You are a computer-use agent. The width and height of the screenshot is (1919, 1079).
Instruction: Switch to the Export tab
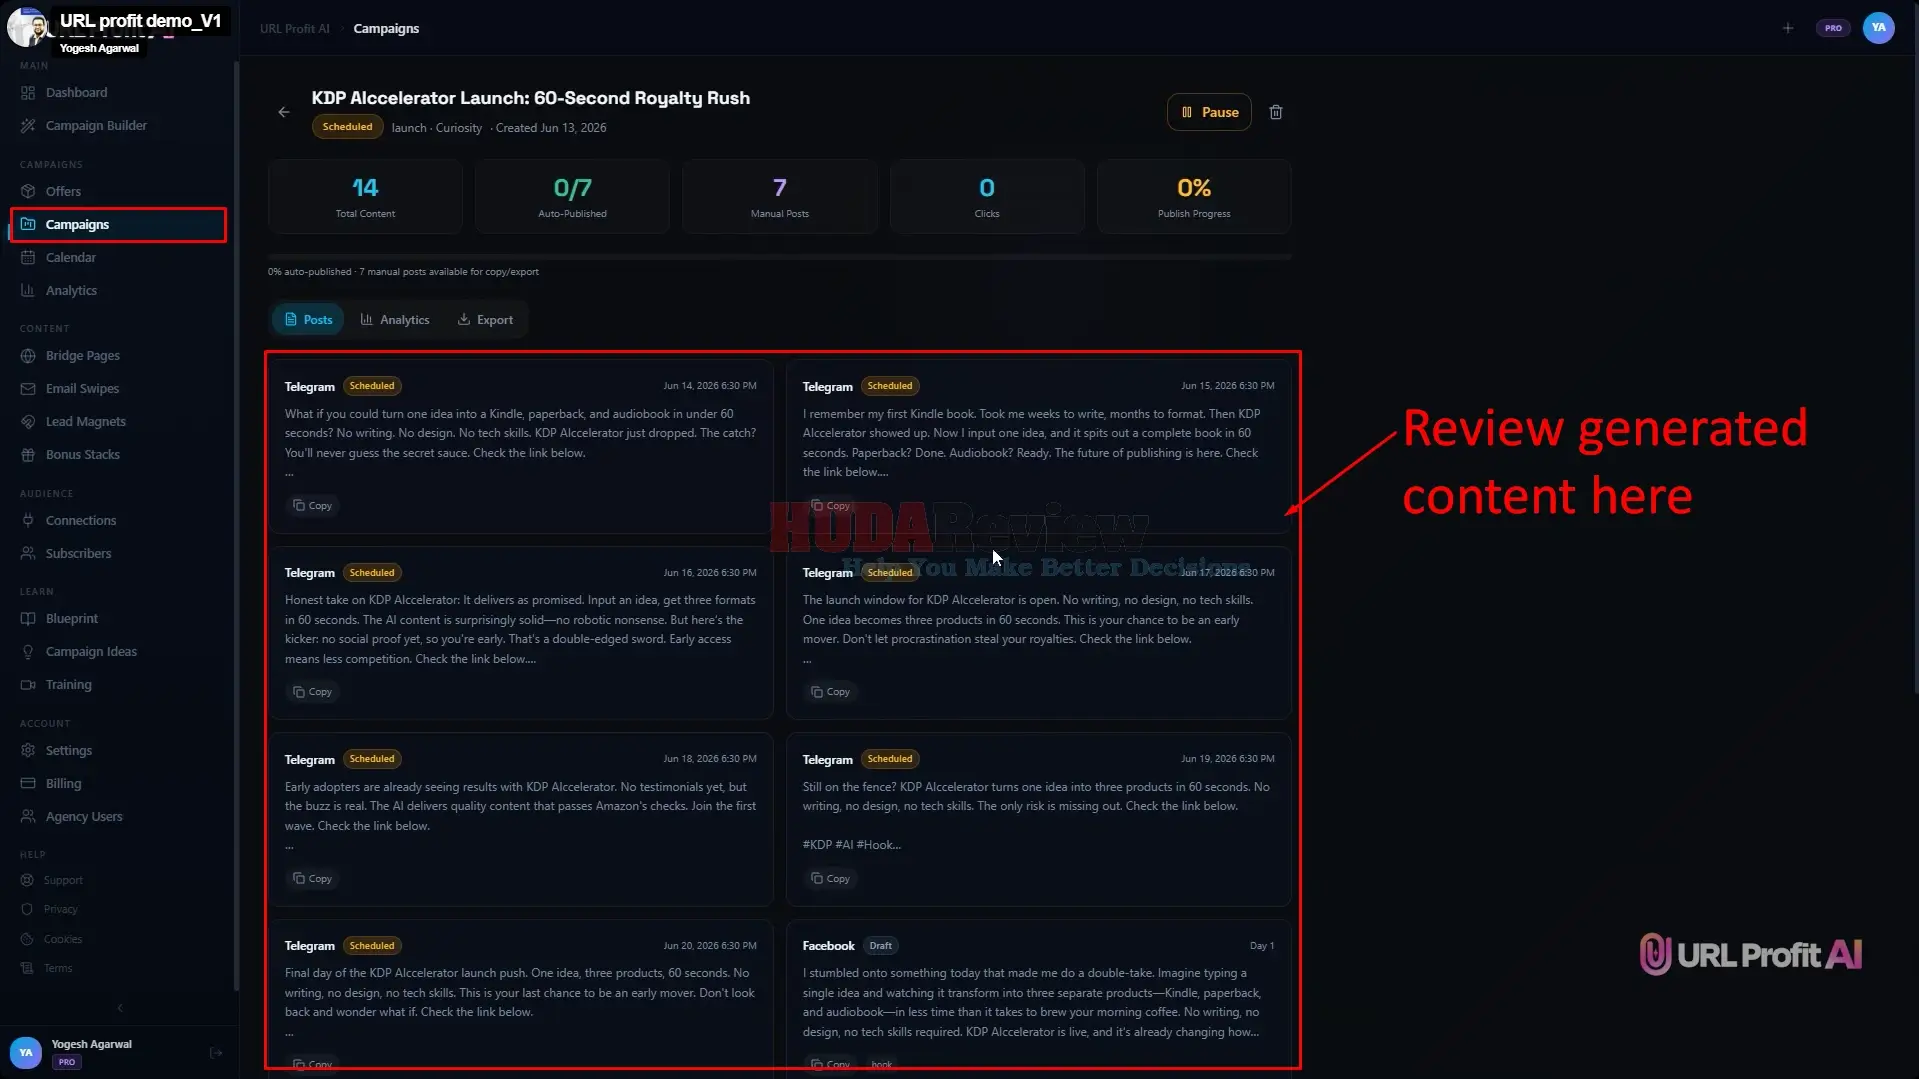click(485, 319)
